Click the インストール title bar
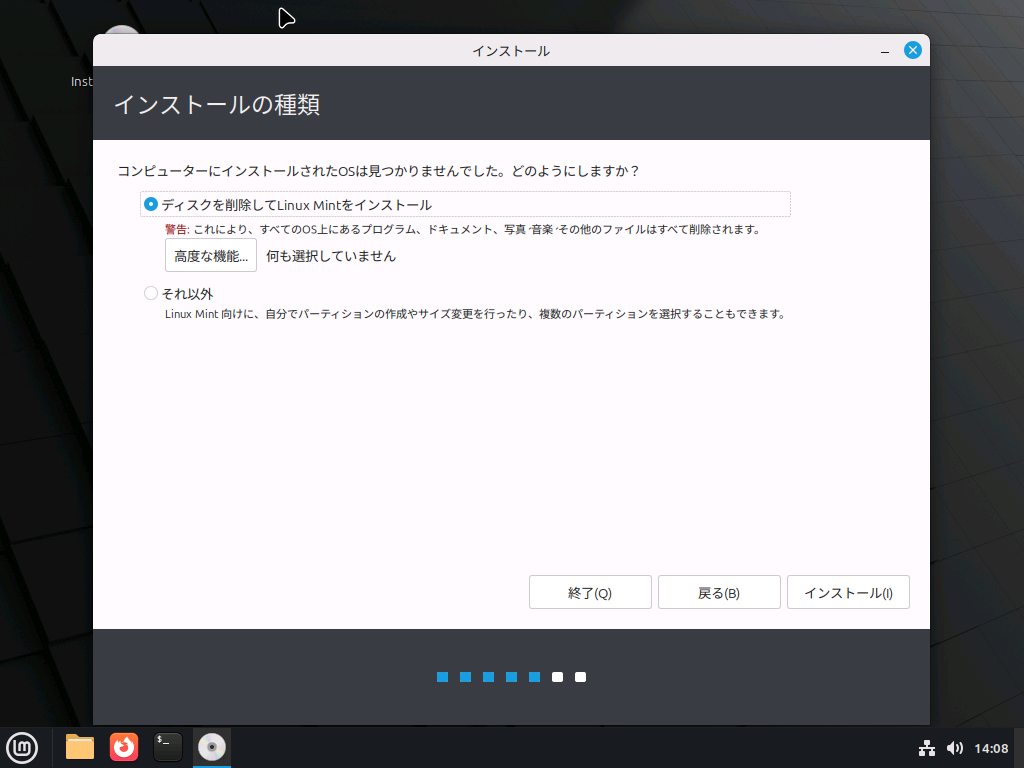 pyautogui.click(x=511, y=49)
